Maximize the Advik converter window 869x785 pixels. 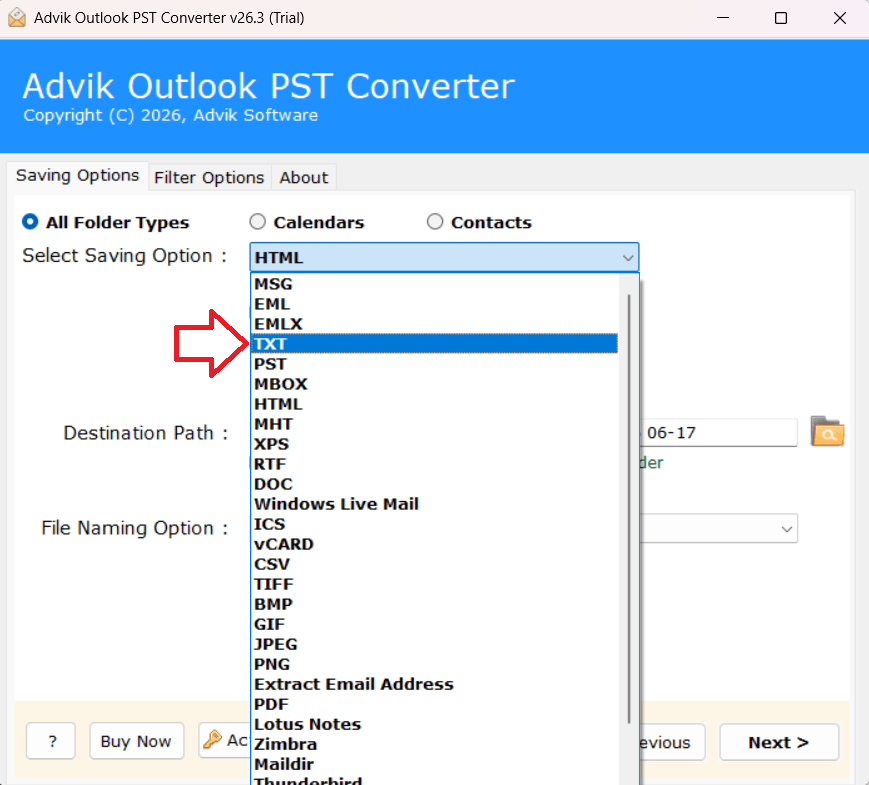[x=780, y=18]
